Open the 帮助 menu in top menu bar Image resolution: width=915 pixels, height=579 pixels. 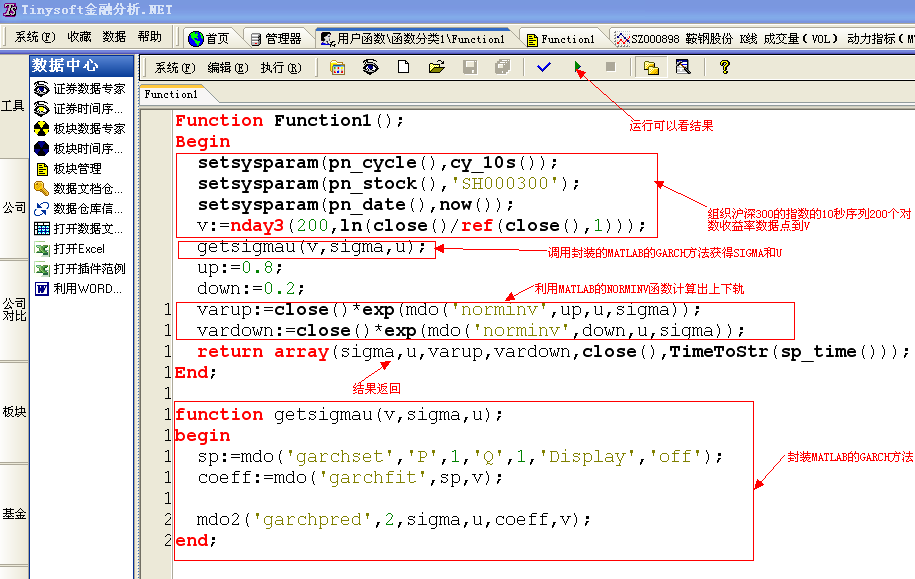click(149, 37)
